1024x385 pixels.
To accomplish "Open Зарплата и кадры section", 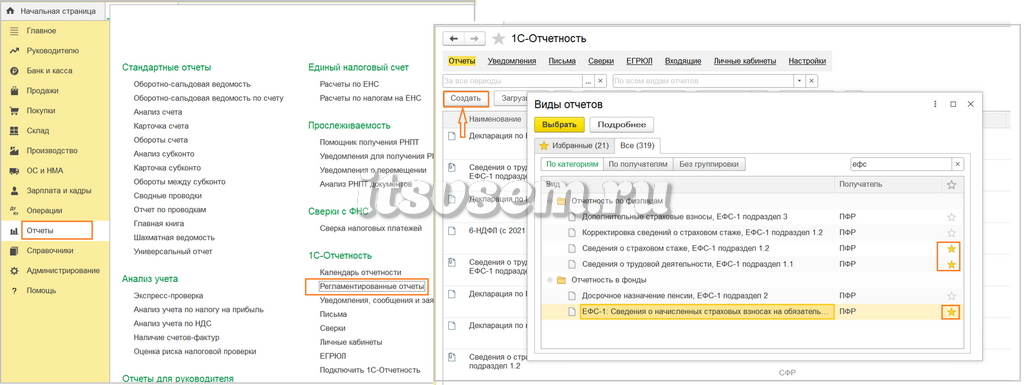I will (x=59, y=191).
